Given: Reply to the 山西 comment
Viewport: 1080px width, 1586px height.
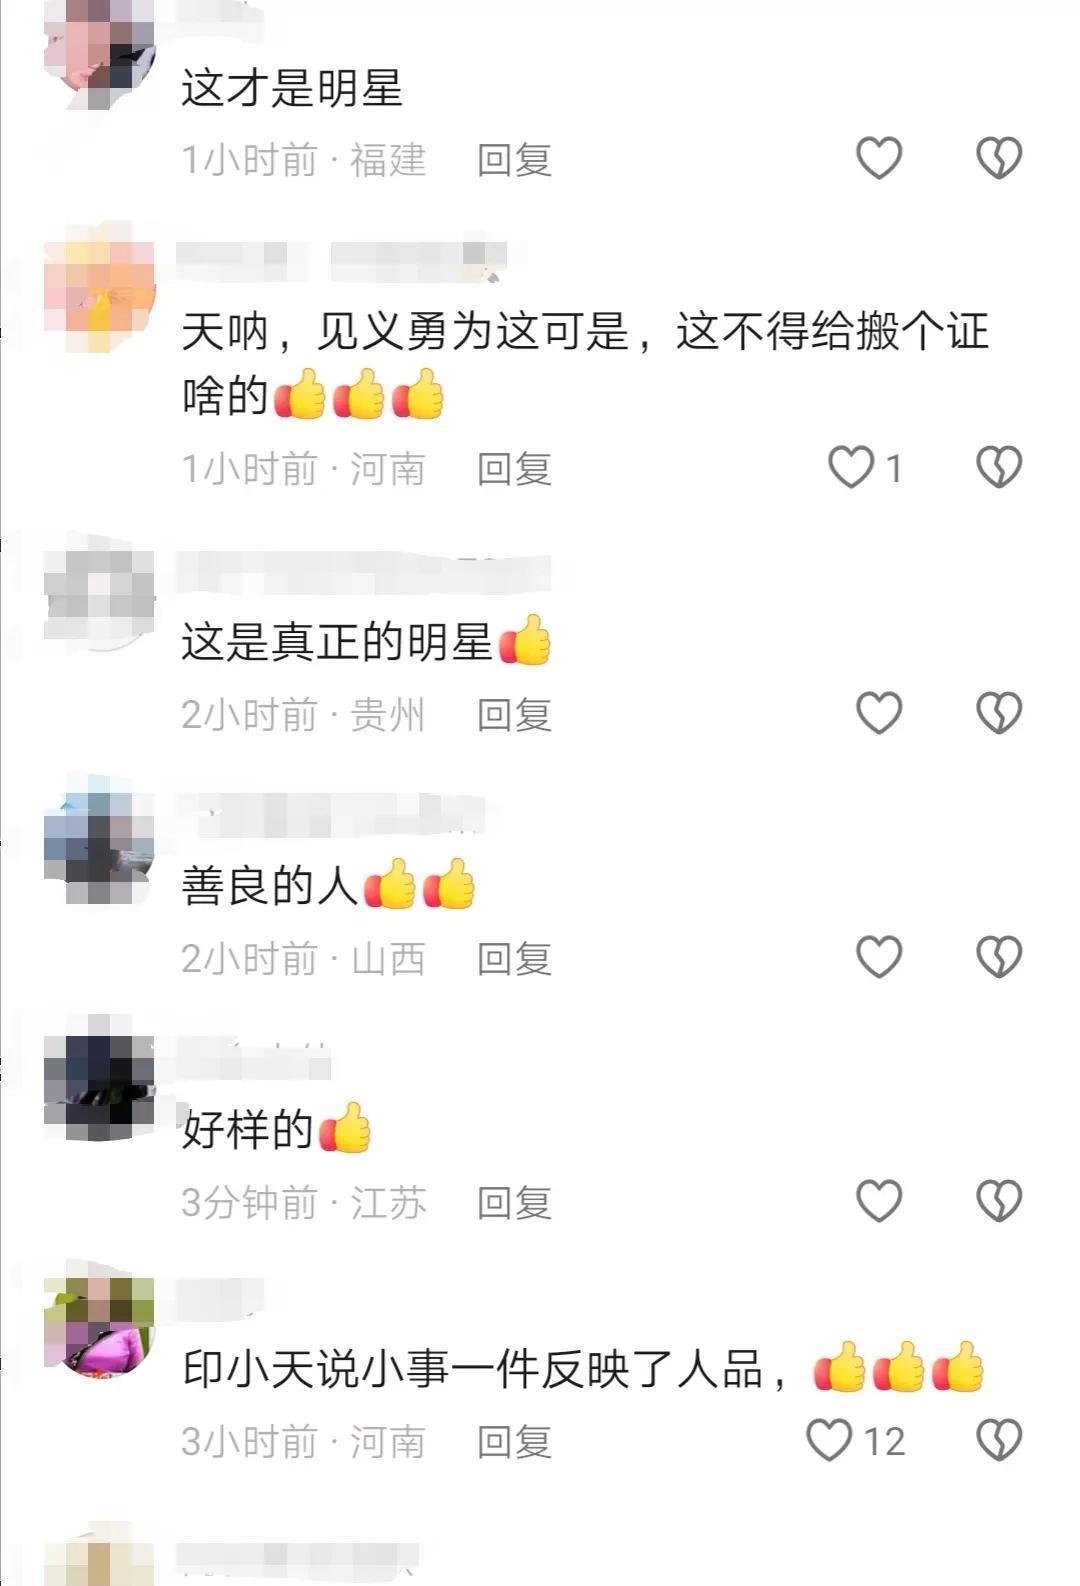Looking at the screenshot, I should (514, 959).
